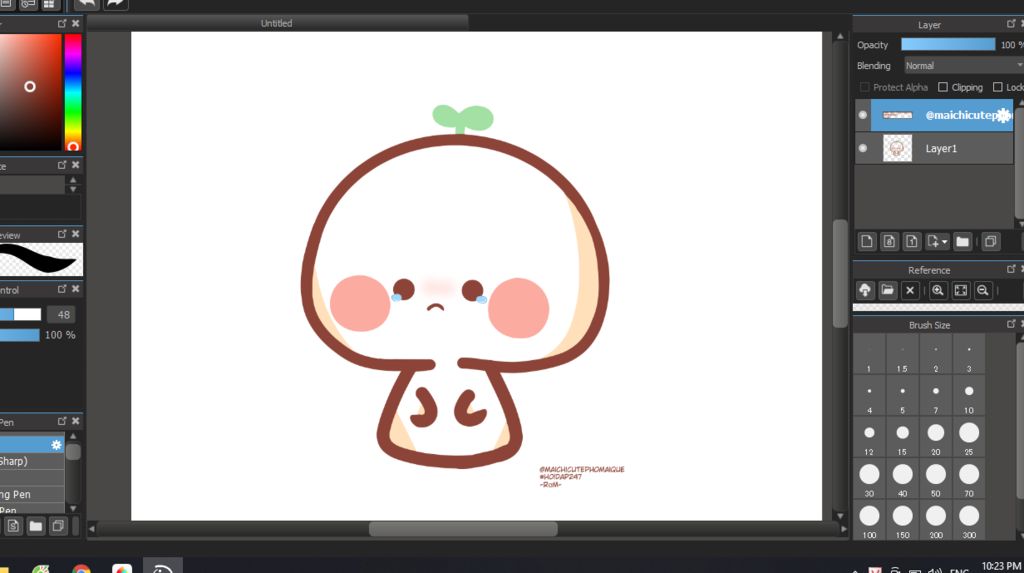
Task: Open the Blending mode dropdown
Action: [x=963, y=65]
